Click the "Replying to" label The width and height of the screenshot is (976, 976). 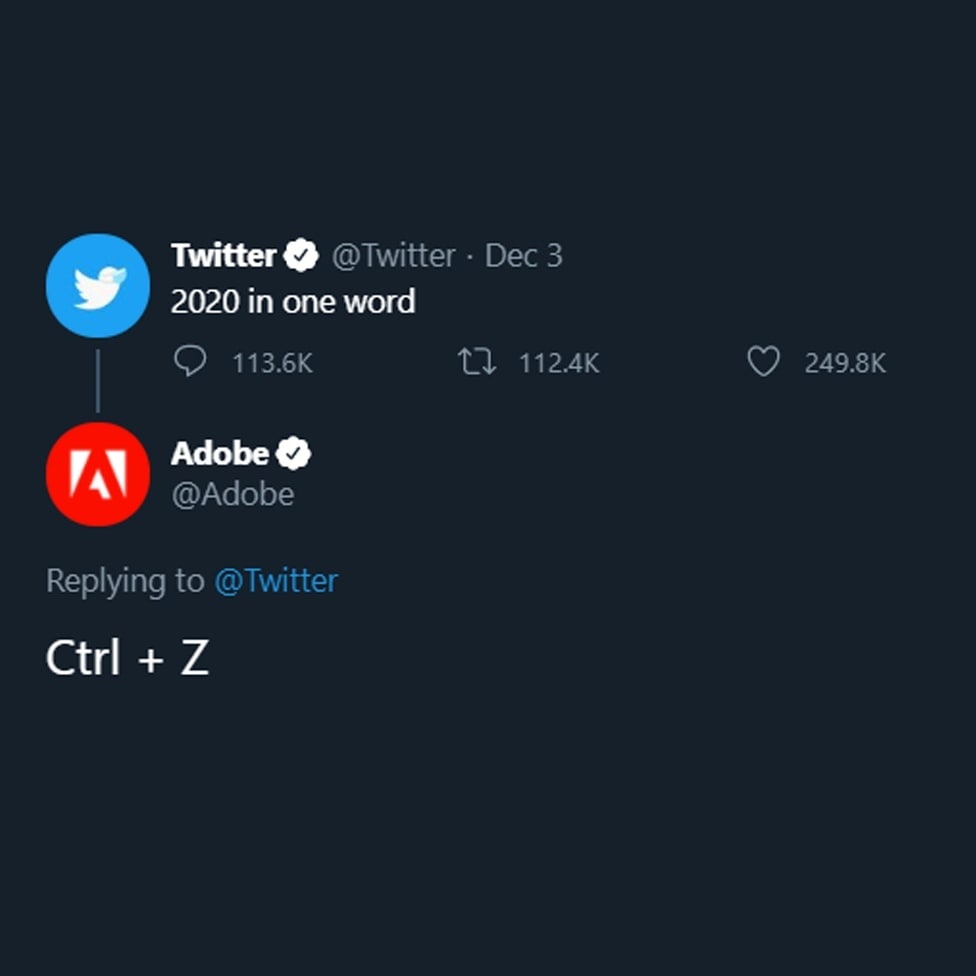(125, 581)
